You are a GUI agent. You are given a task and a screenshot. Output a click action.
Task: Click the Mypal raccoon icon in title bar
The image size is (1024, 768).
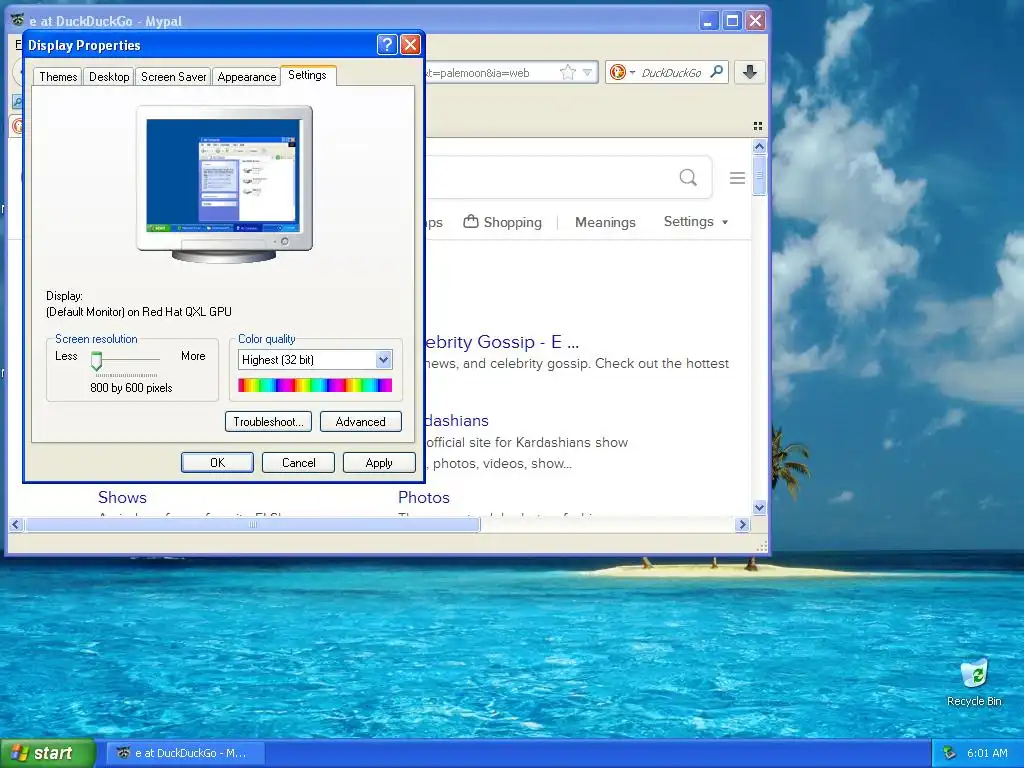tap(18, 20)
